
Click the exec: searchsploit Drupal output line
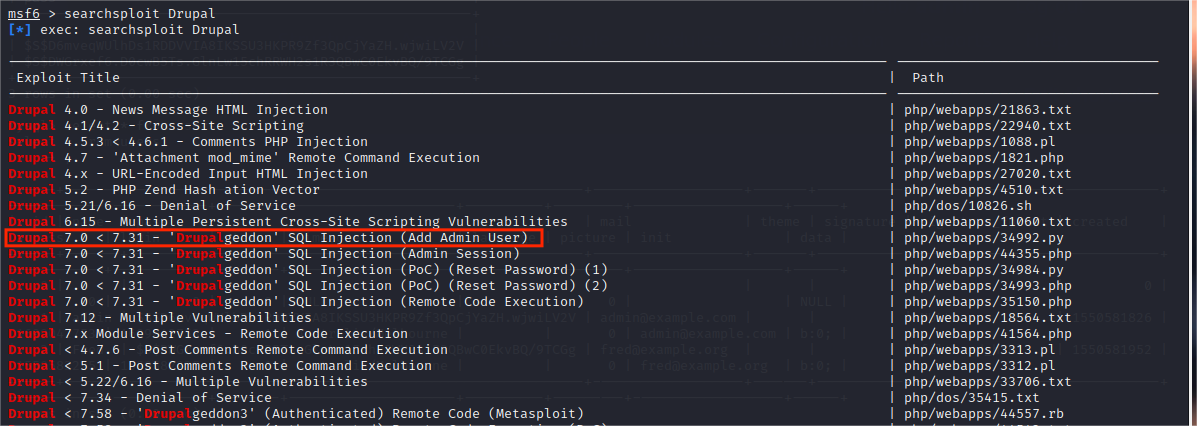(x=124, y=30)
